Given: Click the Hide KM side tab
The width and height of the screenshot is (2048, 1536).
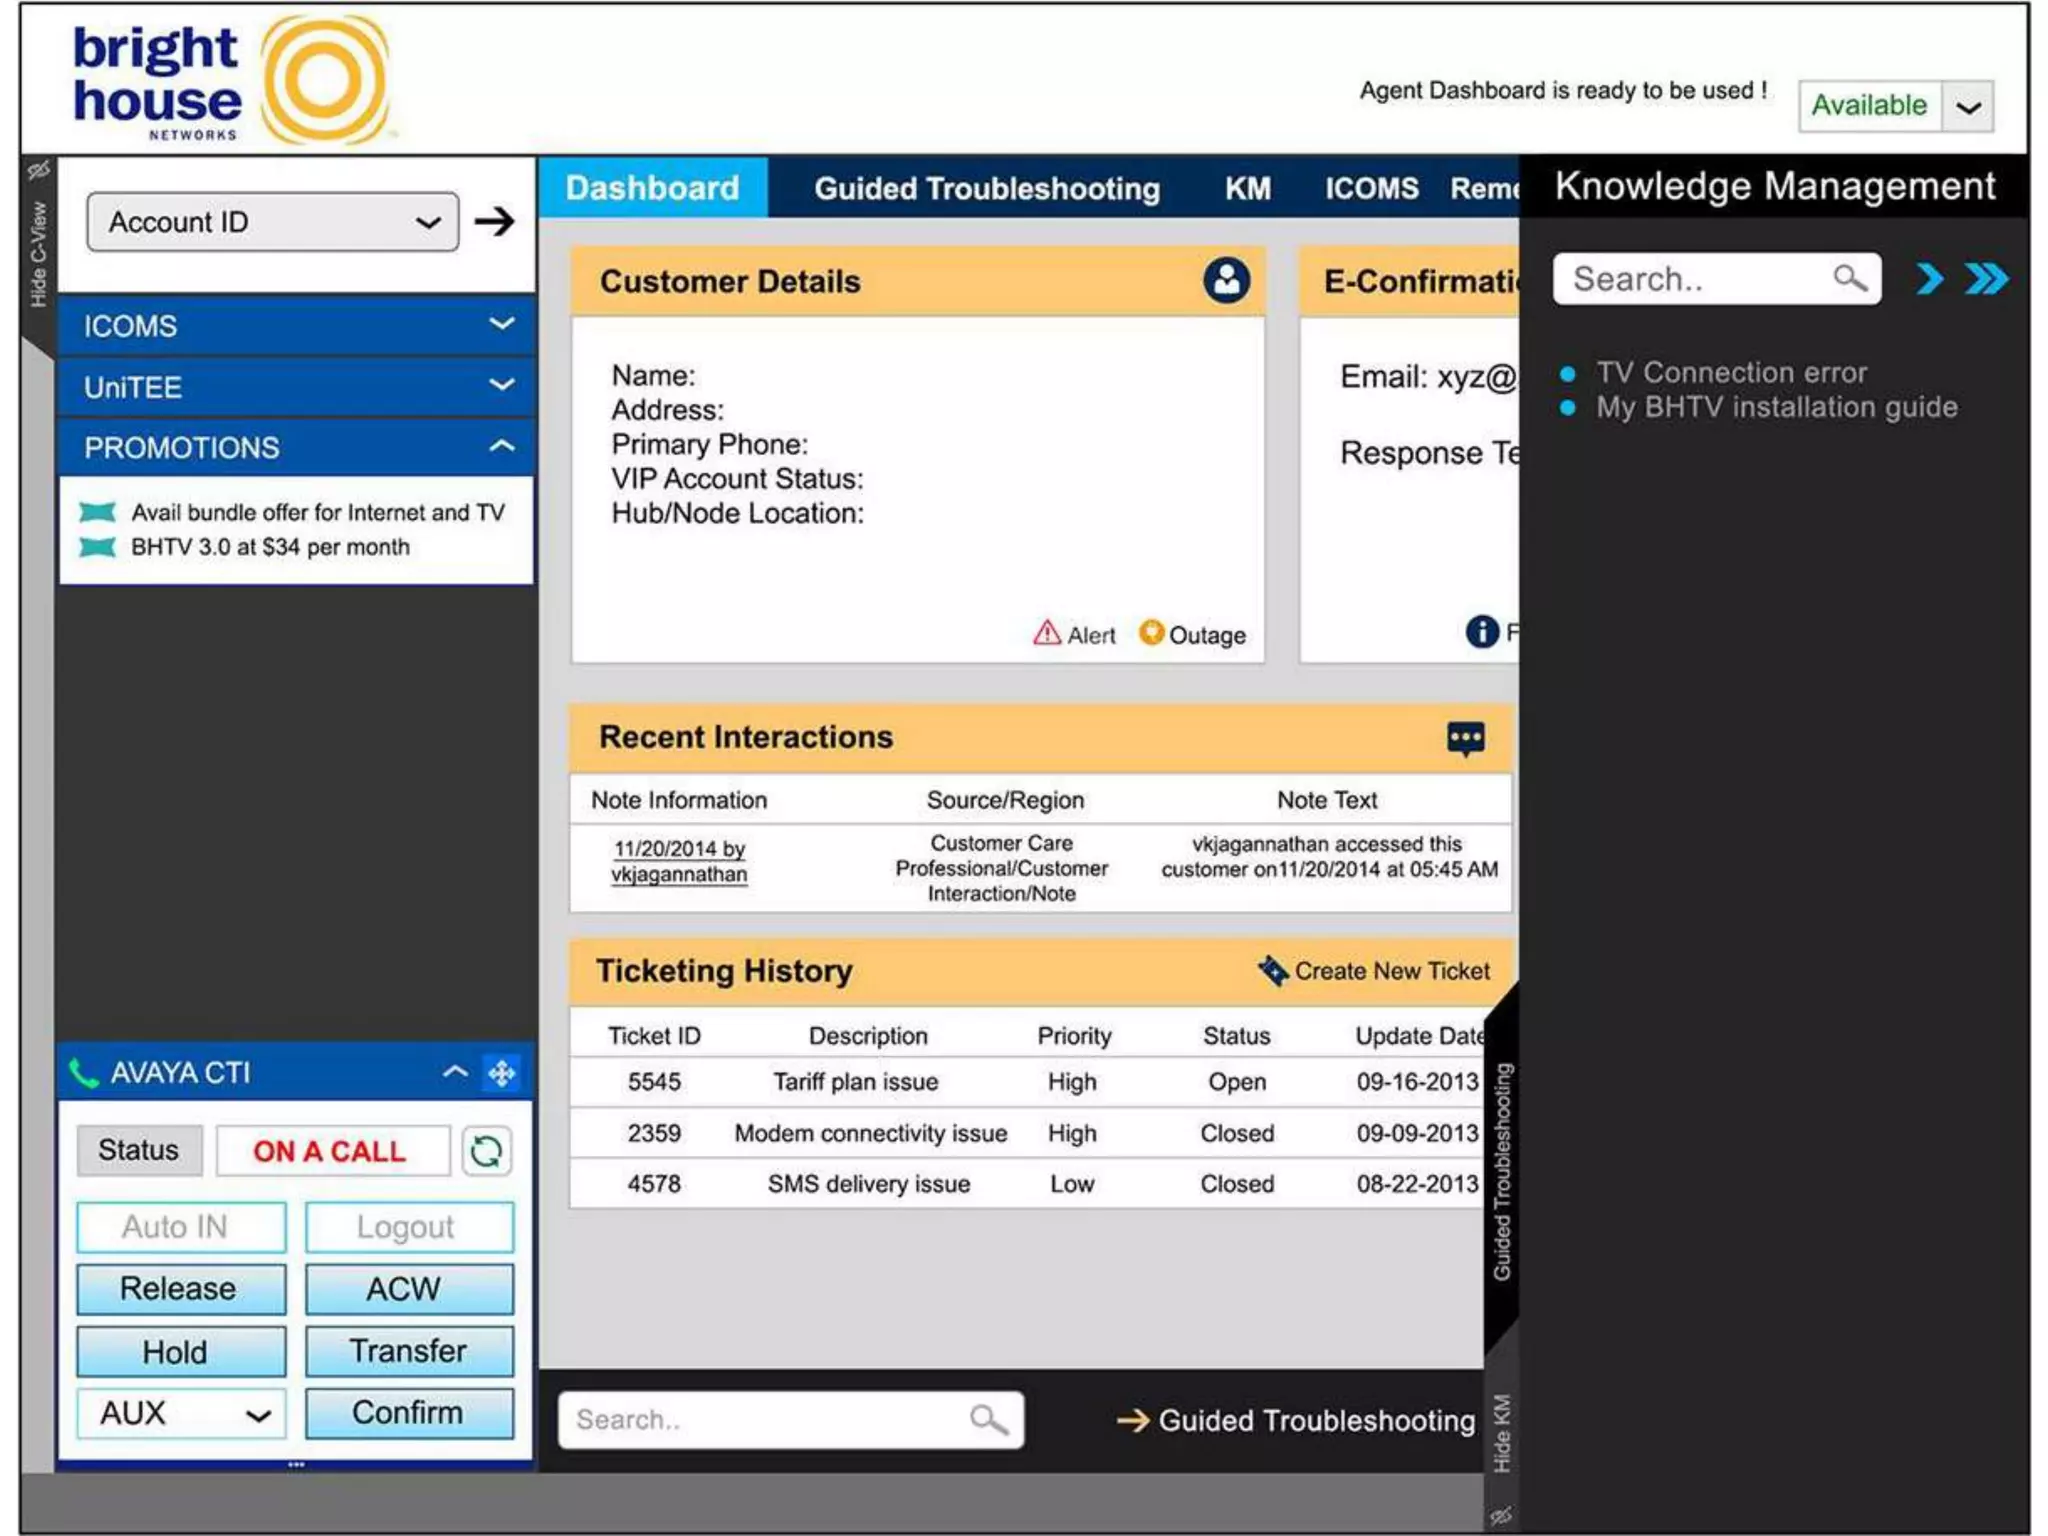Looking at the screenshot, I should pyautogui.click(x=1502, y=1434).
